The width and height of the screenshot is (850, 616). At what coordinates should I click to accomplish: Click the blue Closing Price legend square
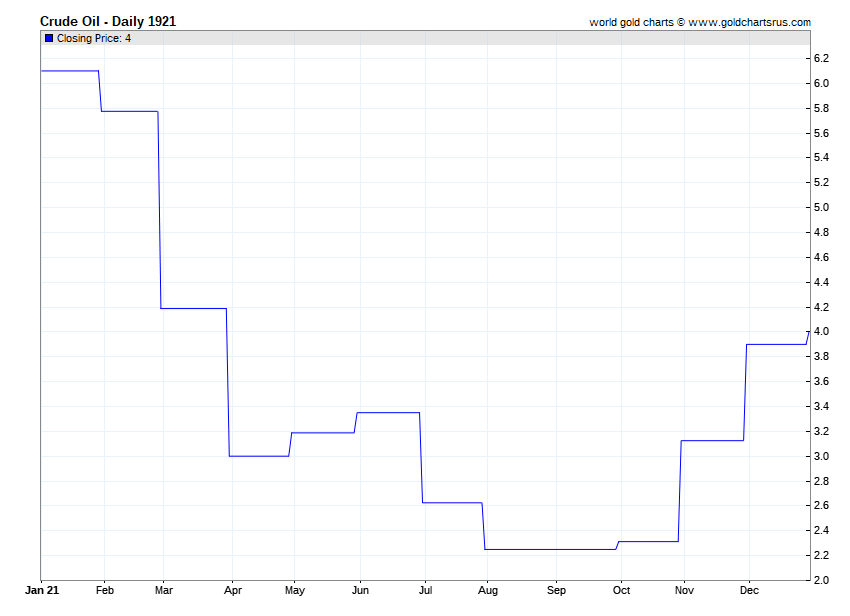(49, 38)
